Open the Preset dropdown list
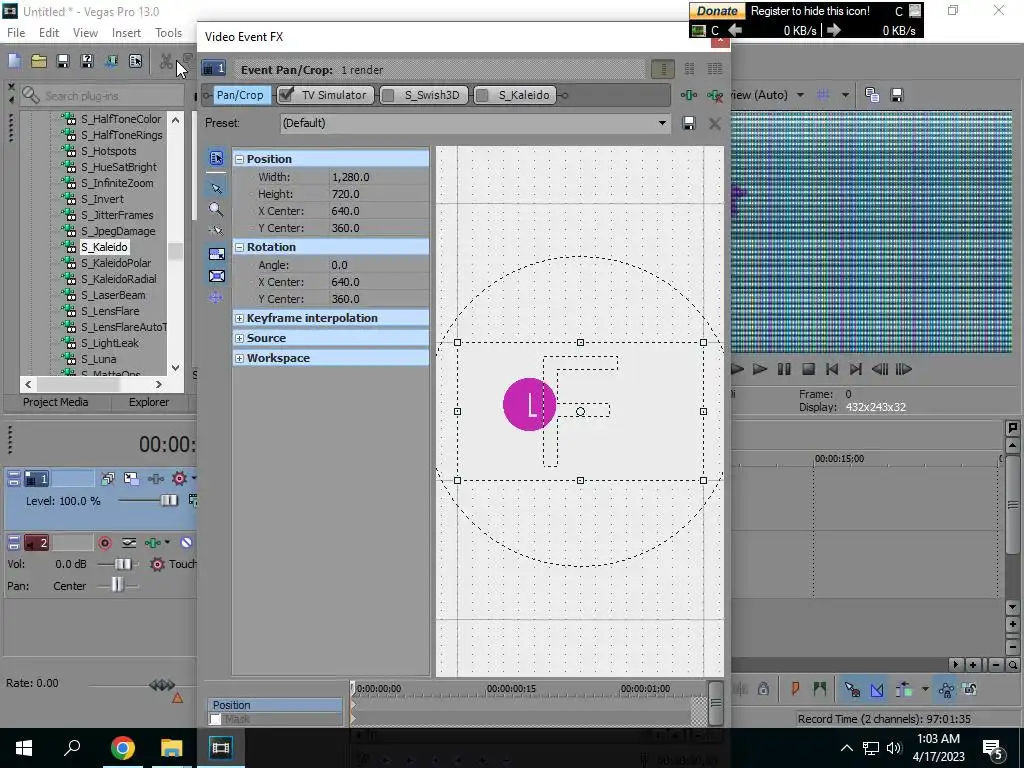Viewport: 1024px width, 768px height. click(662, 123)
